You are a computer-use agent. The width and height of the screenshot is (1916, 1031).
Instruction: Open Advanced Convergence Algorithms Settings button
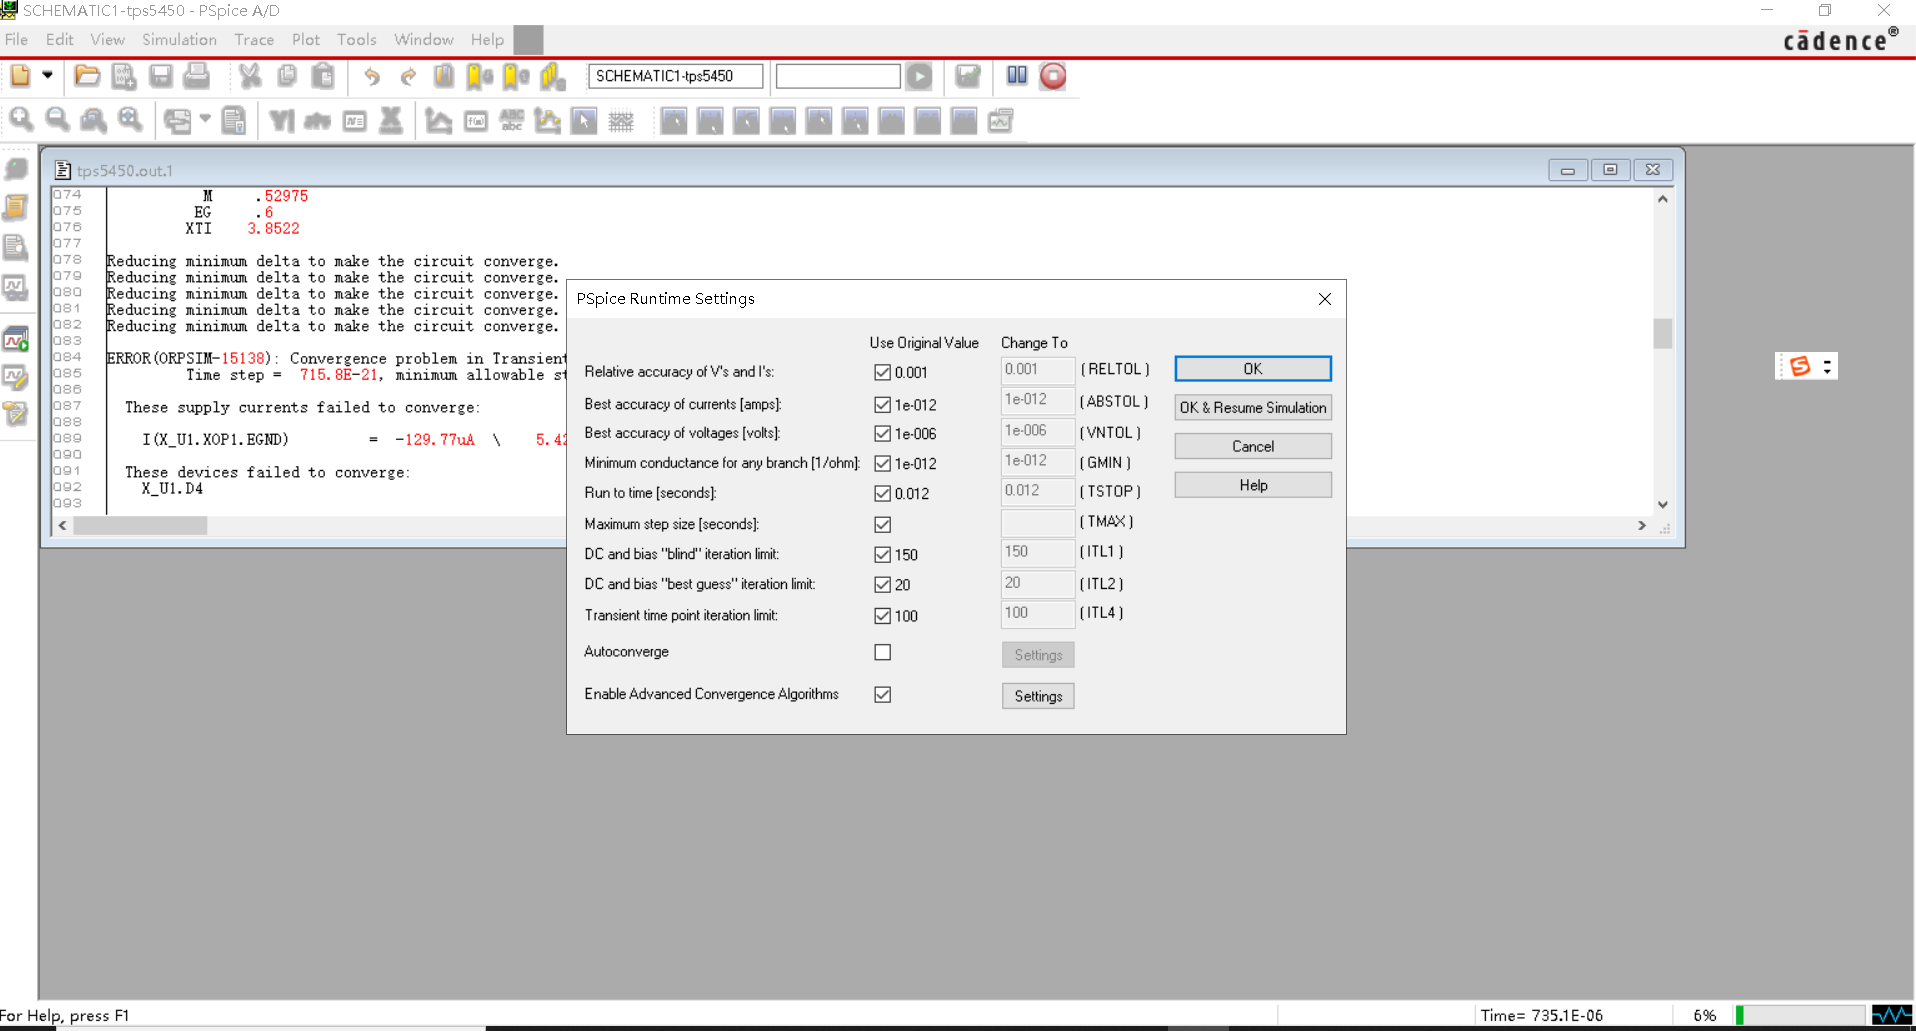tap(1038, 697)
